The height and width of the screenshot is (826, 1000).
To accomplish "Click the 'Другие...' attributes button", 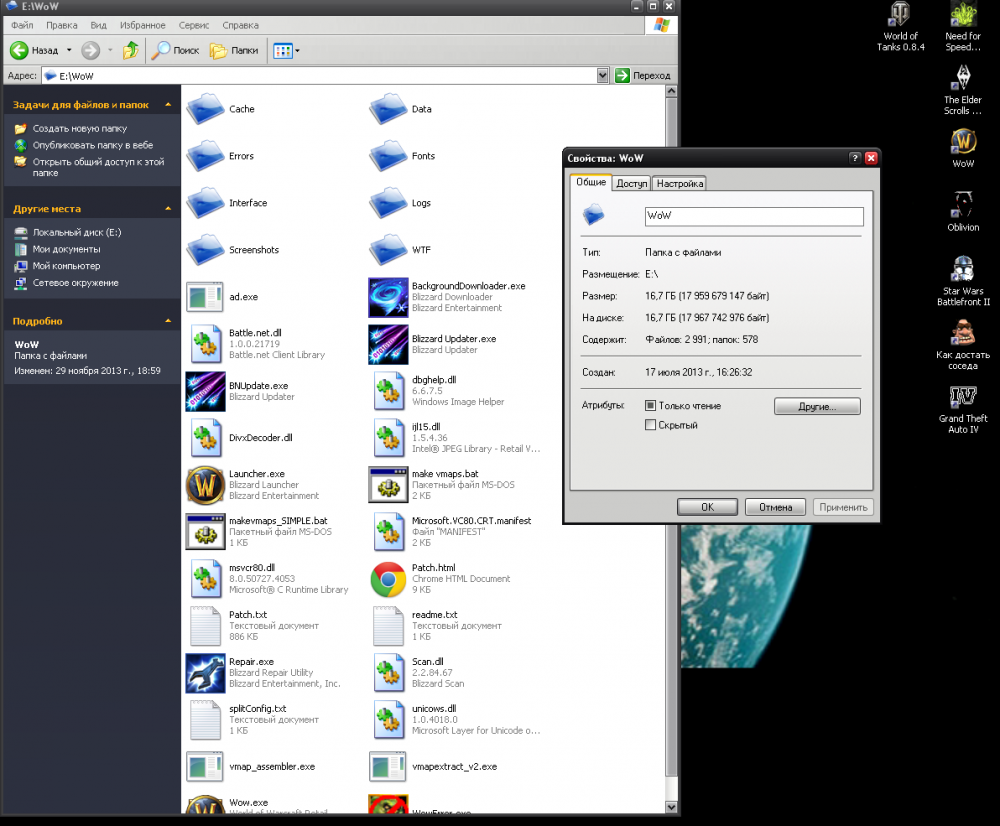I will [x=817, y=406].
